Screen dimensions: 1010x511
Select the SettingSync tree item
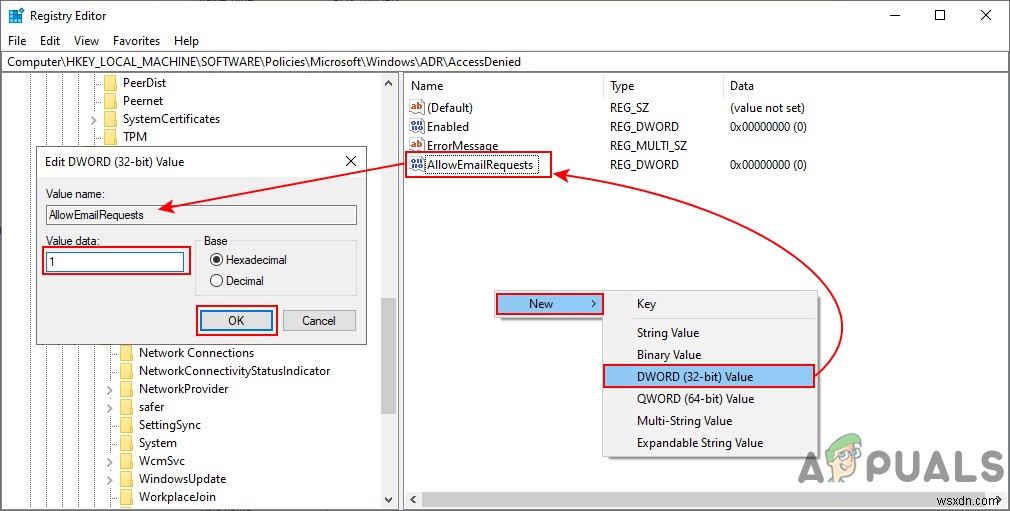(170, 425)
